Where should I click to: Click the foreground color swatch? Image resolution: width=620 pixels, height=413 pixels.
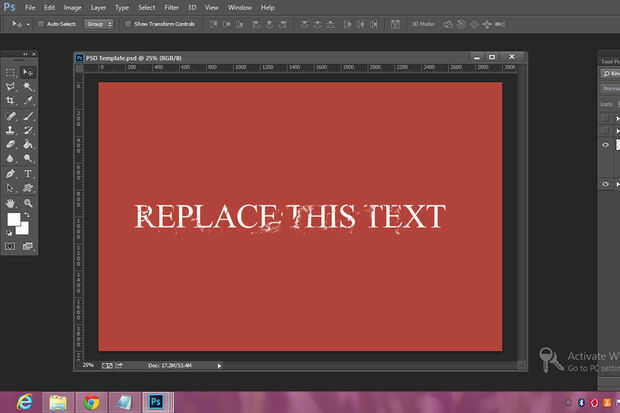(14, 219)
